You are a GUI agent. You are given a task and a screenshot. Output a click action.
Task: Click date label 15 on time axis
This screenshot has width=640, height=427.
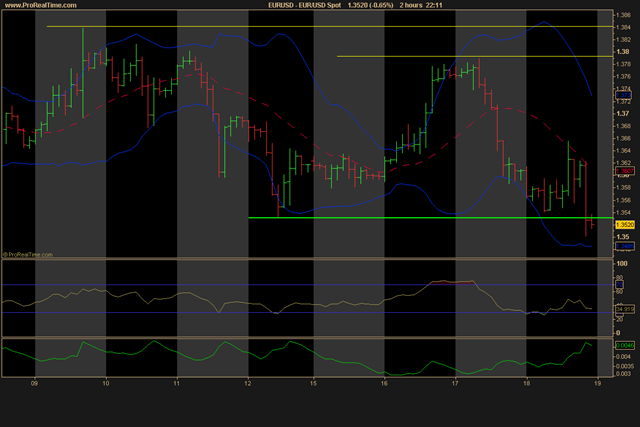coord(313,383)
